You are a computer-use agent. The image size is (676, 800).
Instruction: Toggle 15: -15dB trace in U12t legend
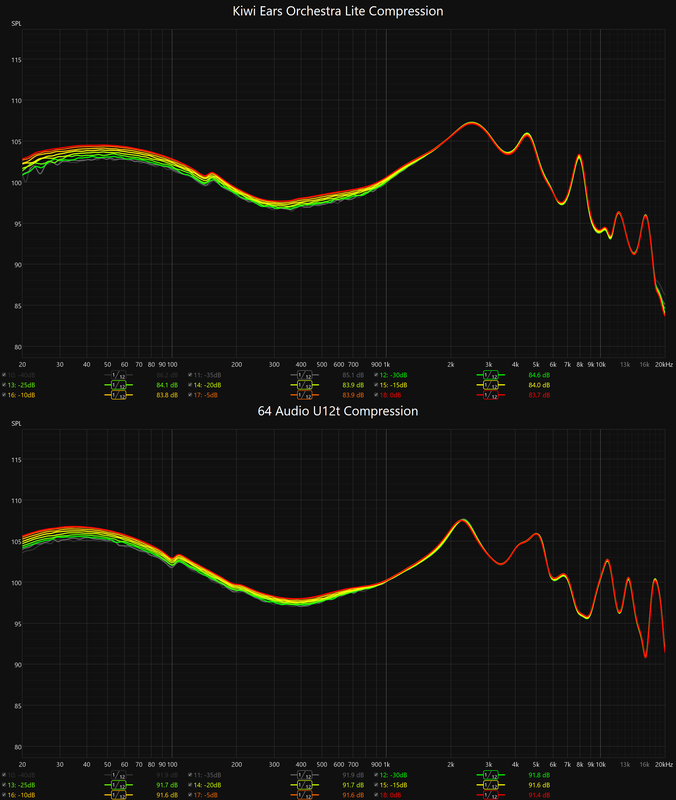pos(376,785)
